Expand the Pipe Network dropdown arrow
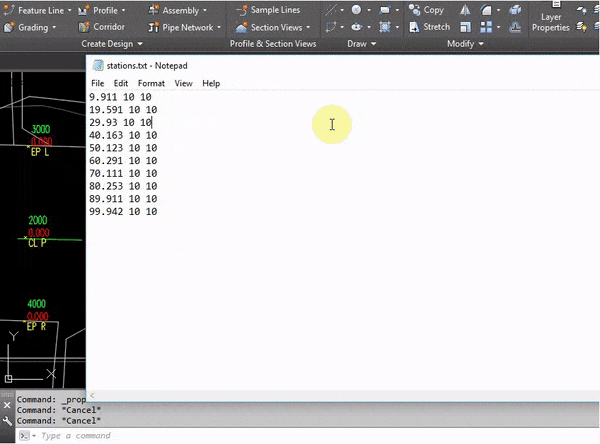Viewport: 600px width, 444px height. point(219,28)
